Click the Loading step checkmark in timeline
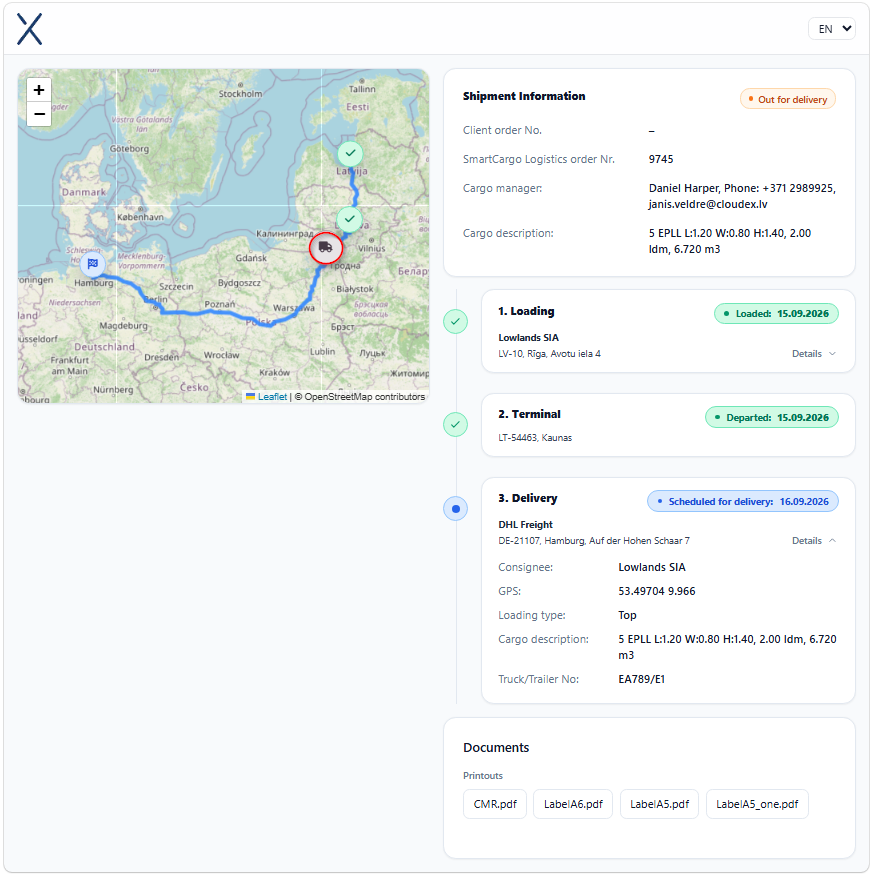 coord(455,321)
